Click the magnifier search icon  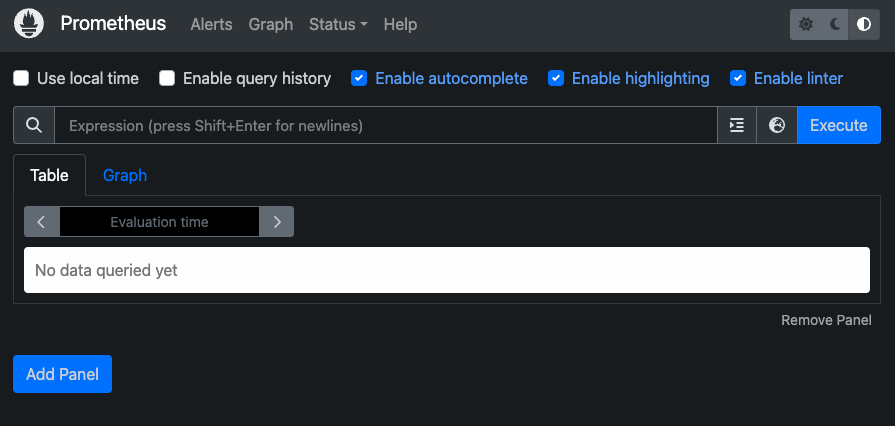click(x=34, y=125)
